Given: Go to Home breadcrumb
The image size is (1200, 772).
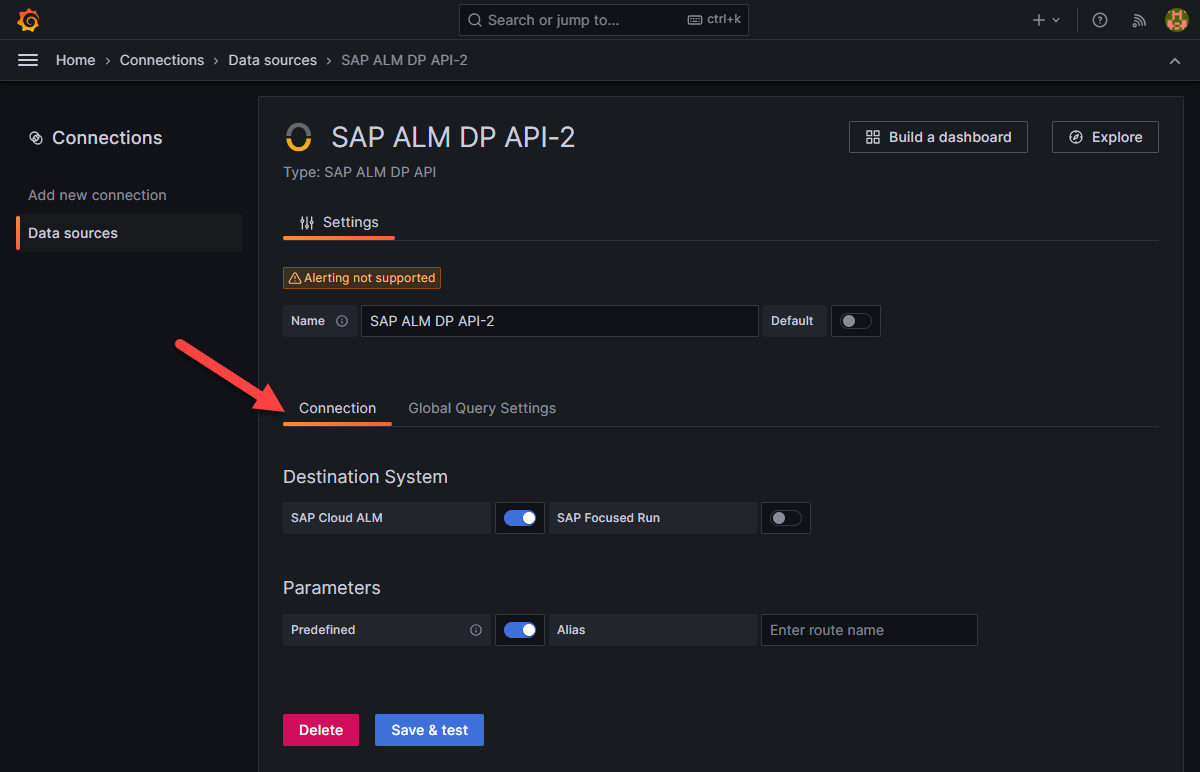Looking at the screenshot, I should point(76,60).
